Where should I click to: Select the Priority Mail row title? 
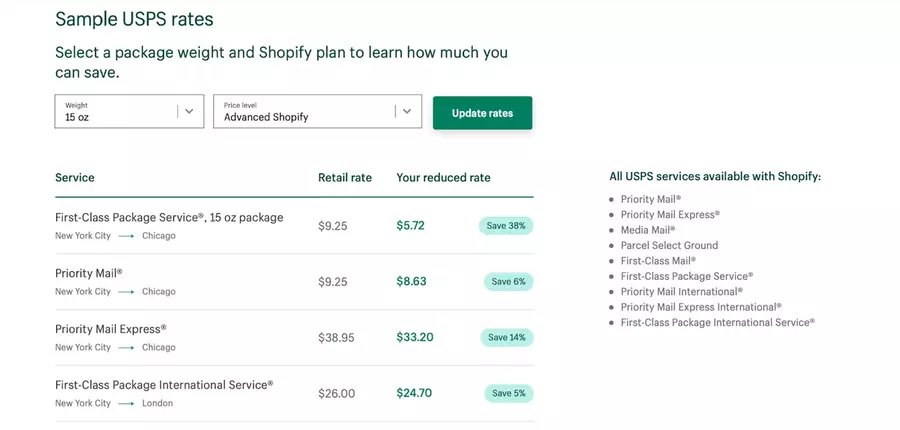89,273
